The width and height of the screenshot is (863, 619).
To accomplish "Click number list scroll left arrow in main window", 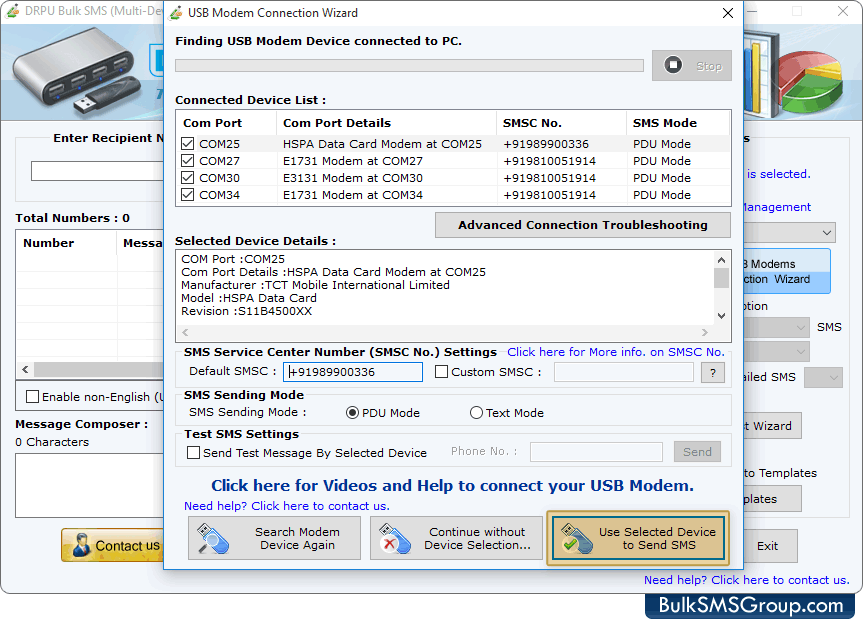I will pos(25,369).
